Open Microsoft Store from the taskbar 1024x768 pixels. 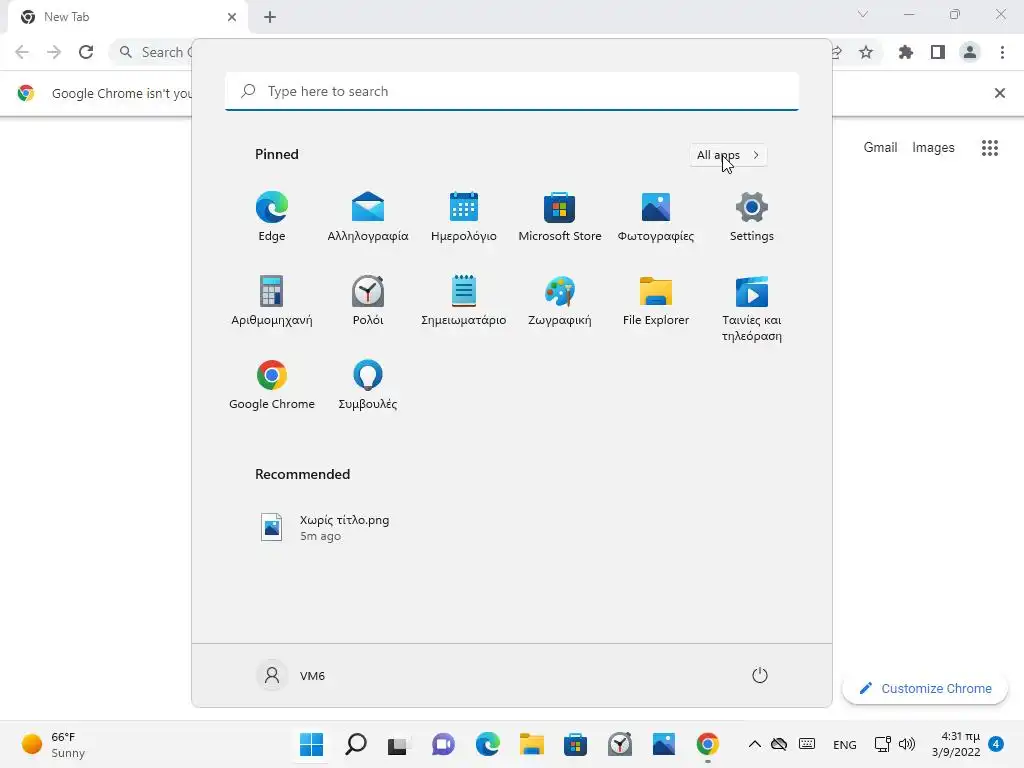click(575, 744)
